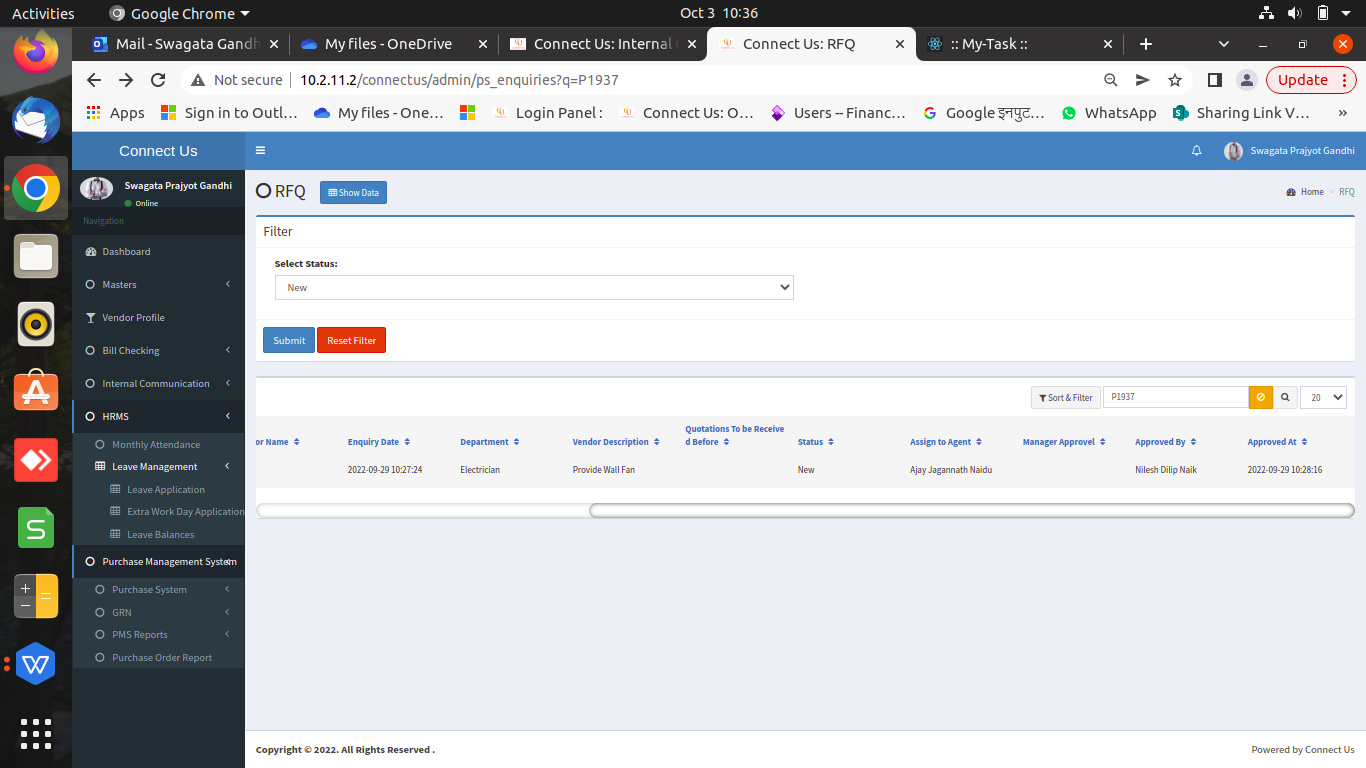Open user menu Swagata Prajyot Gandhi
Screen dimensions: 1366x768
[1290, 151]
